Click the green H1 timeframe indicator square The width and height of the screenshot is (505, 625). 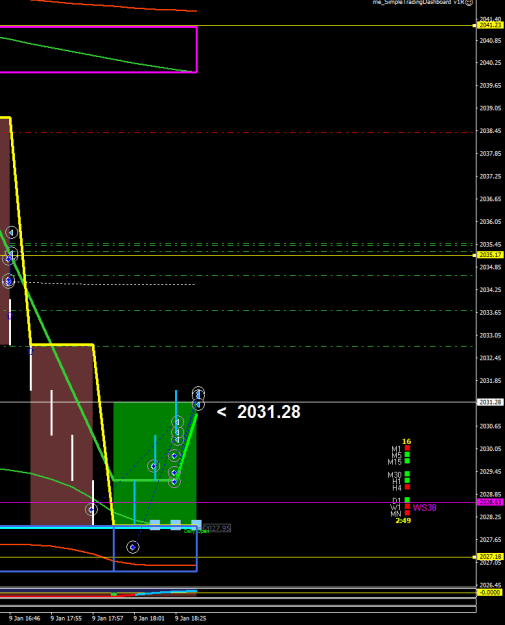coord(407,480)
